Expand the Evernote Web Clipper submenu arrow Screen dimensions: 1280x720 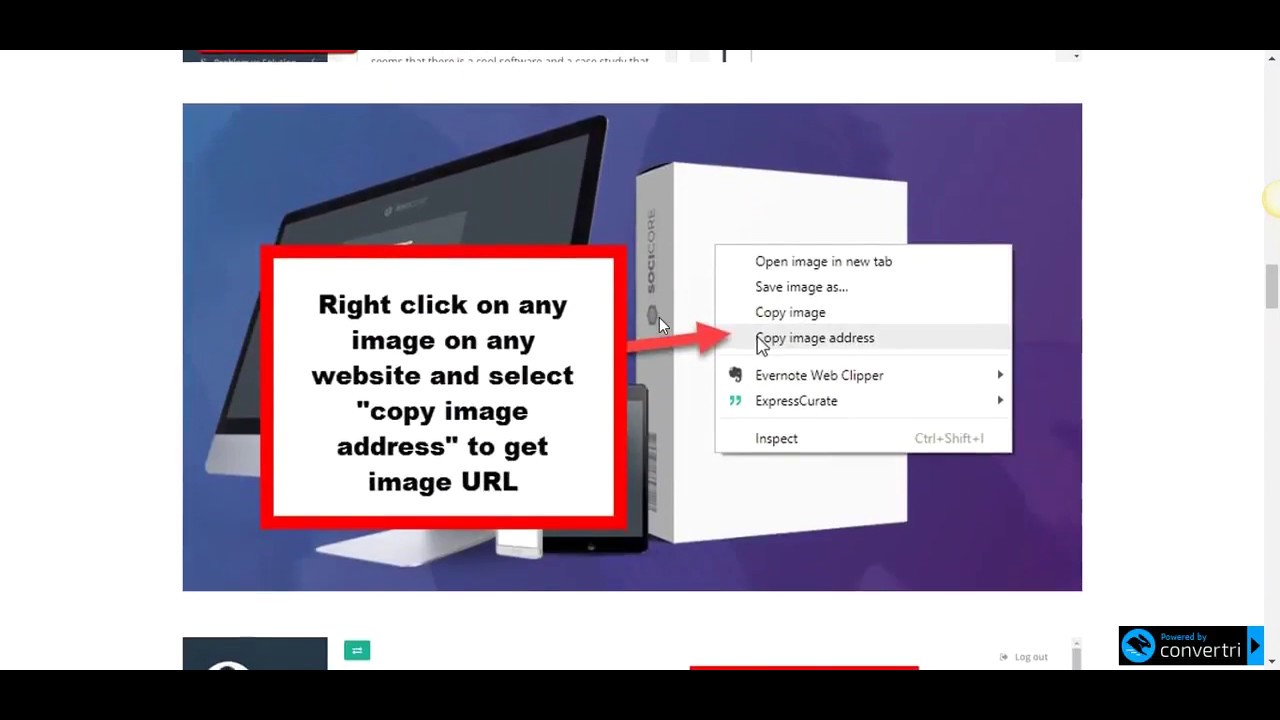pyautogui.click(x=999, y=375)
